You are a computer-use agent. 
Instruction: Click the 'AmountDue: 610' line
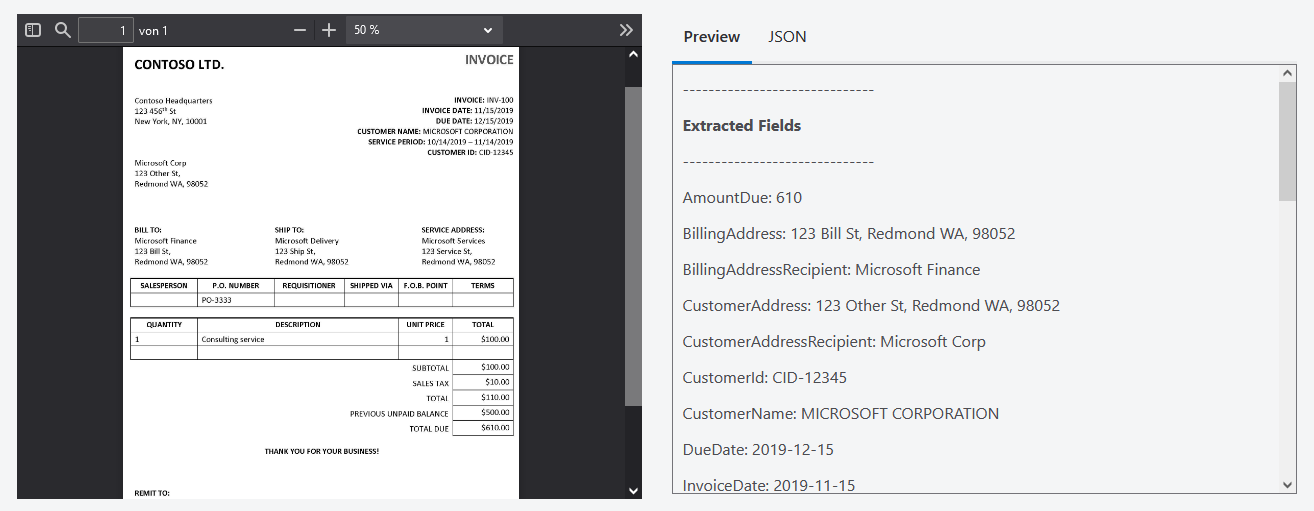(742, 198)
